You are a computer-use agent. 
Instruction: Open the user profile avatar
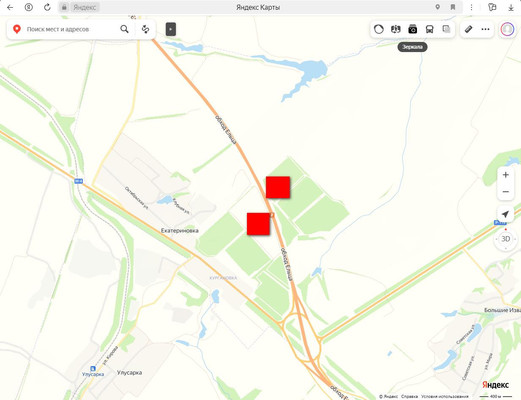(x=507, y=29)
